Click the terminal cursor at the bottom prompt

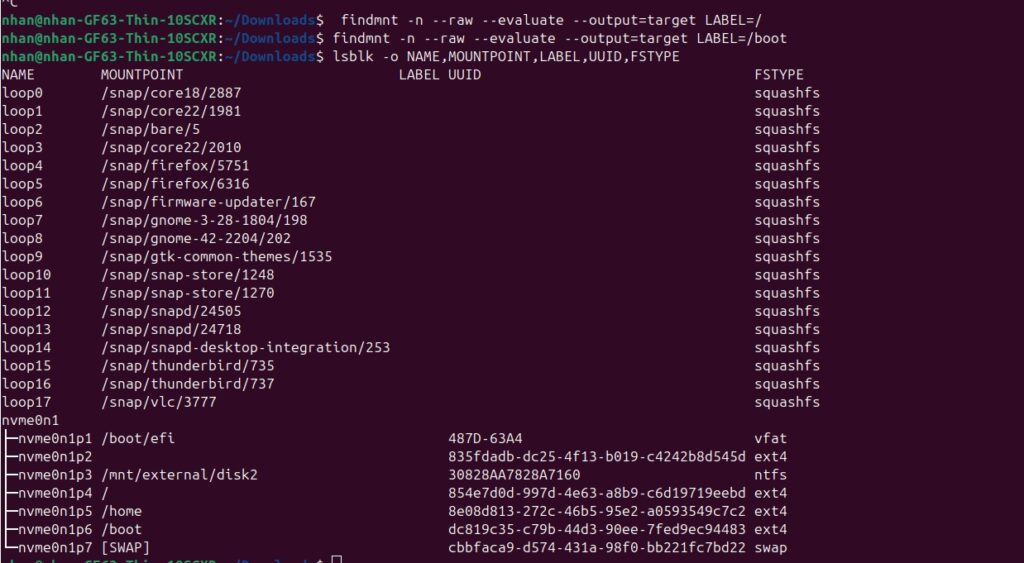pyautogui.click(x=337, y=559)
